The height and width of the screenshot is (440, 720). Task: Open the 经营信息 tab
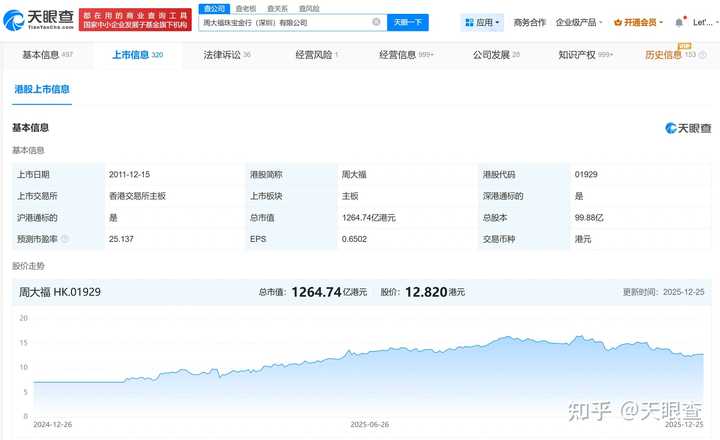[406, 55]
